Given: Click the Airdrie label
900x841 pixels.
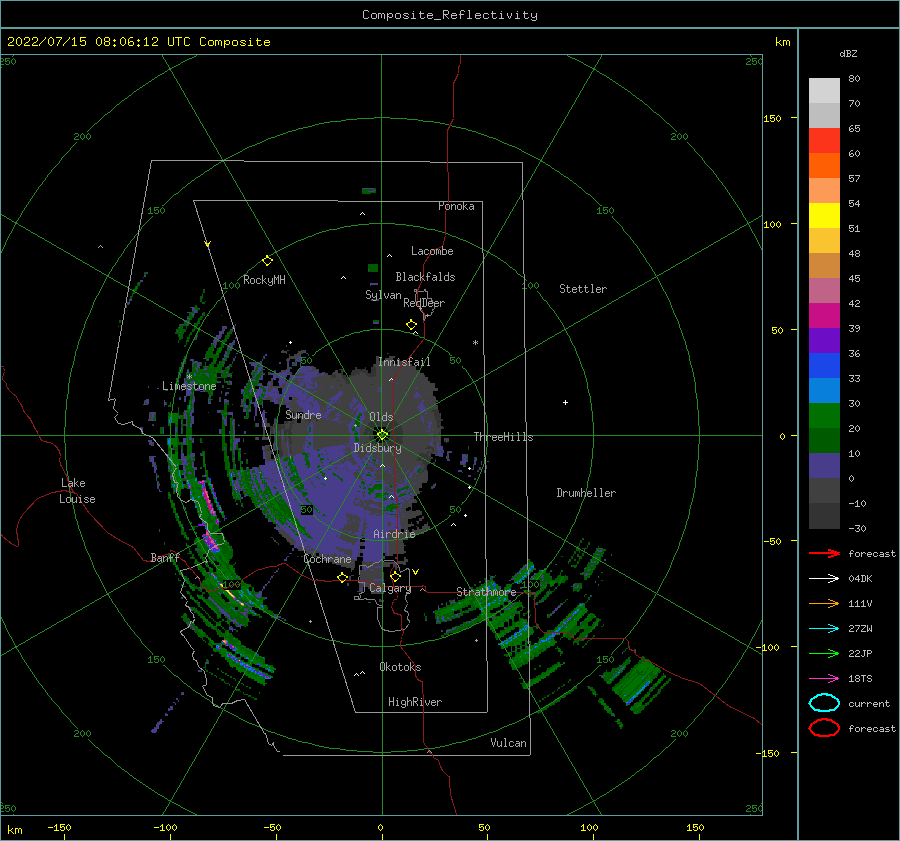Looking at the screenshot, I should coord(394,534).
